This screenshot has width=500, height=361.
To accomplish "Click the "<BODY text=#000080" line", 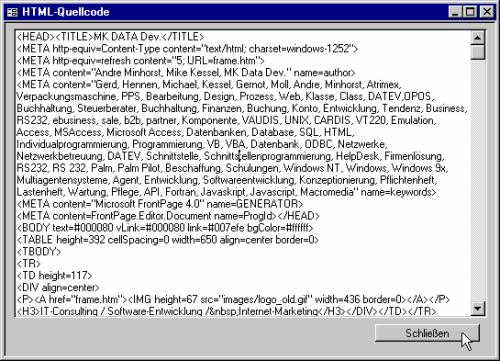I will (165, 228).
